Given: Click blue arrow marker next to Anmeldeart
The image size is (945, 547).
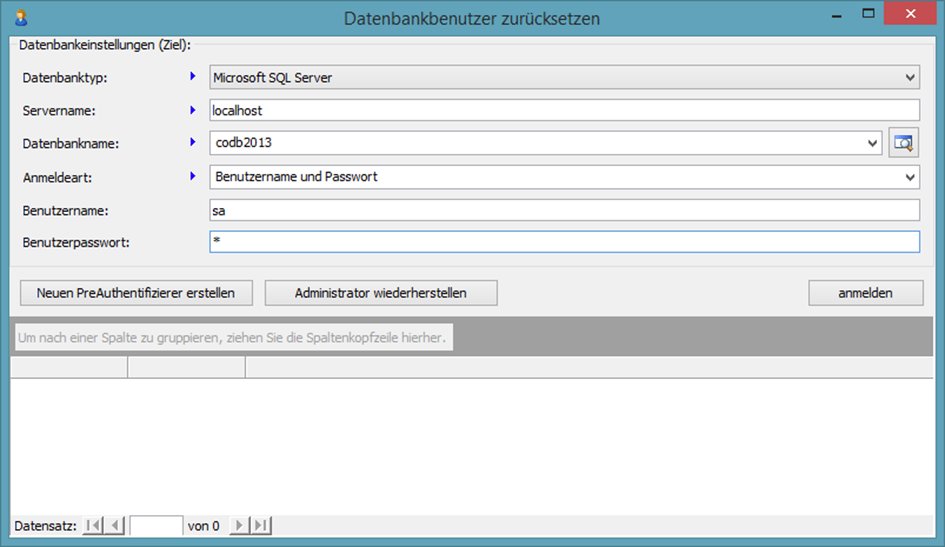Looking at the screenshot, I should pos(193,177).
